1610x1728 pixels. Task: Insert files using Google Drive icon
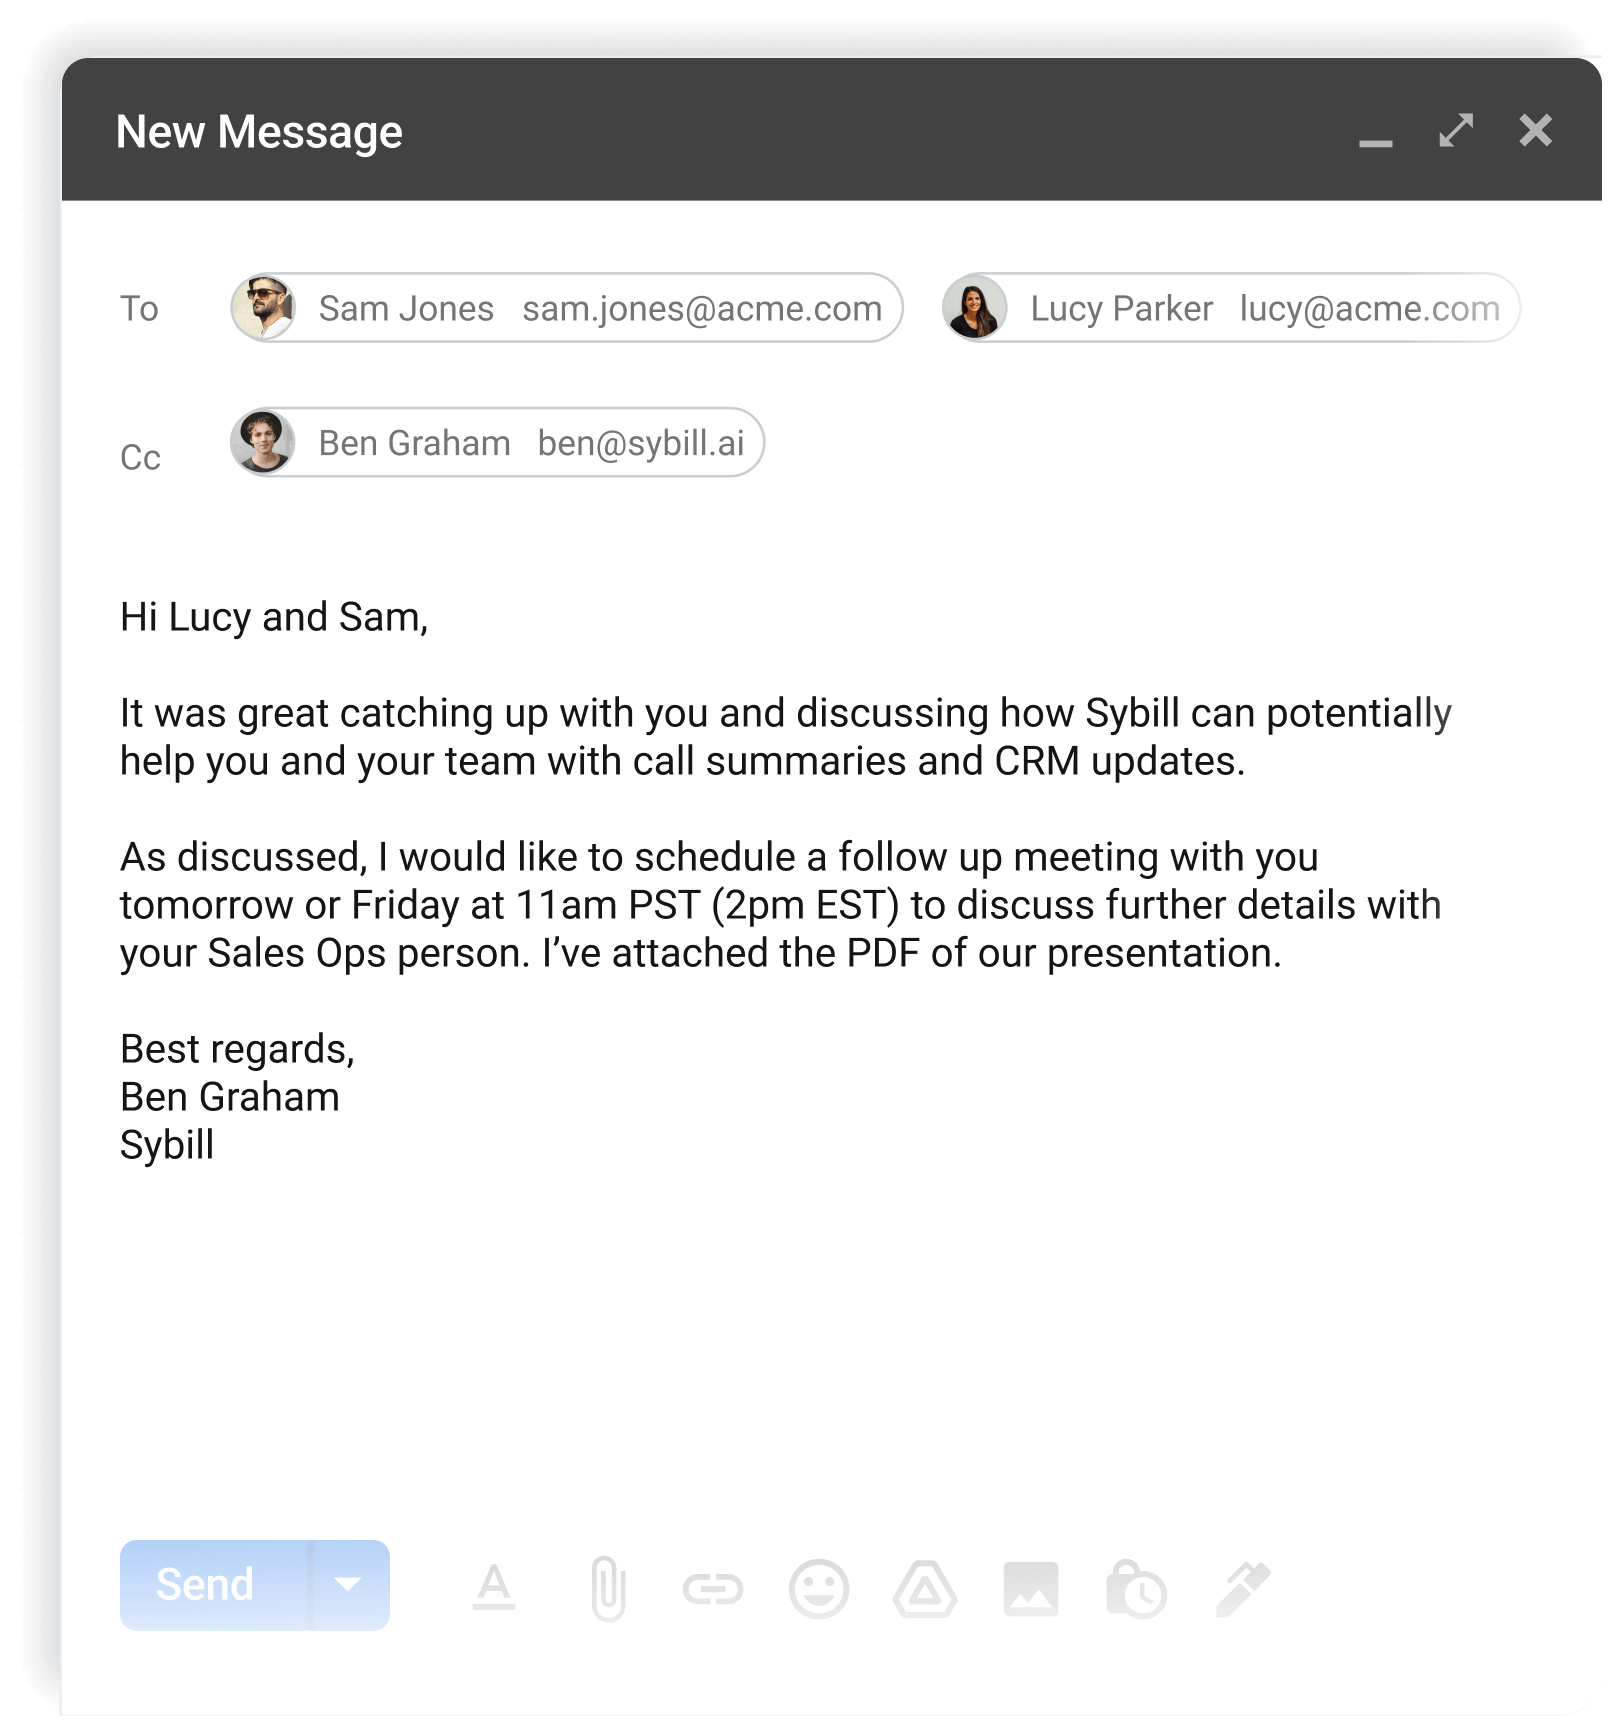(x=925, y=1588)
